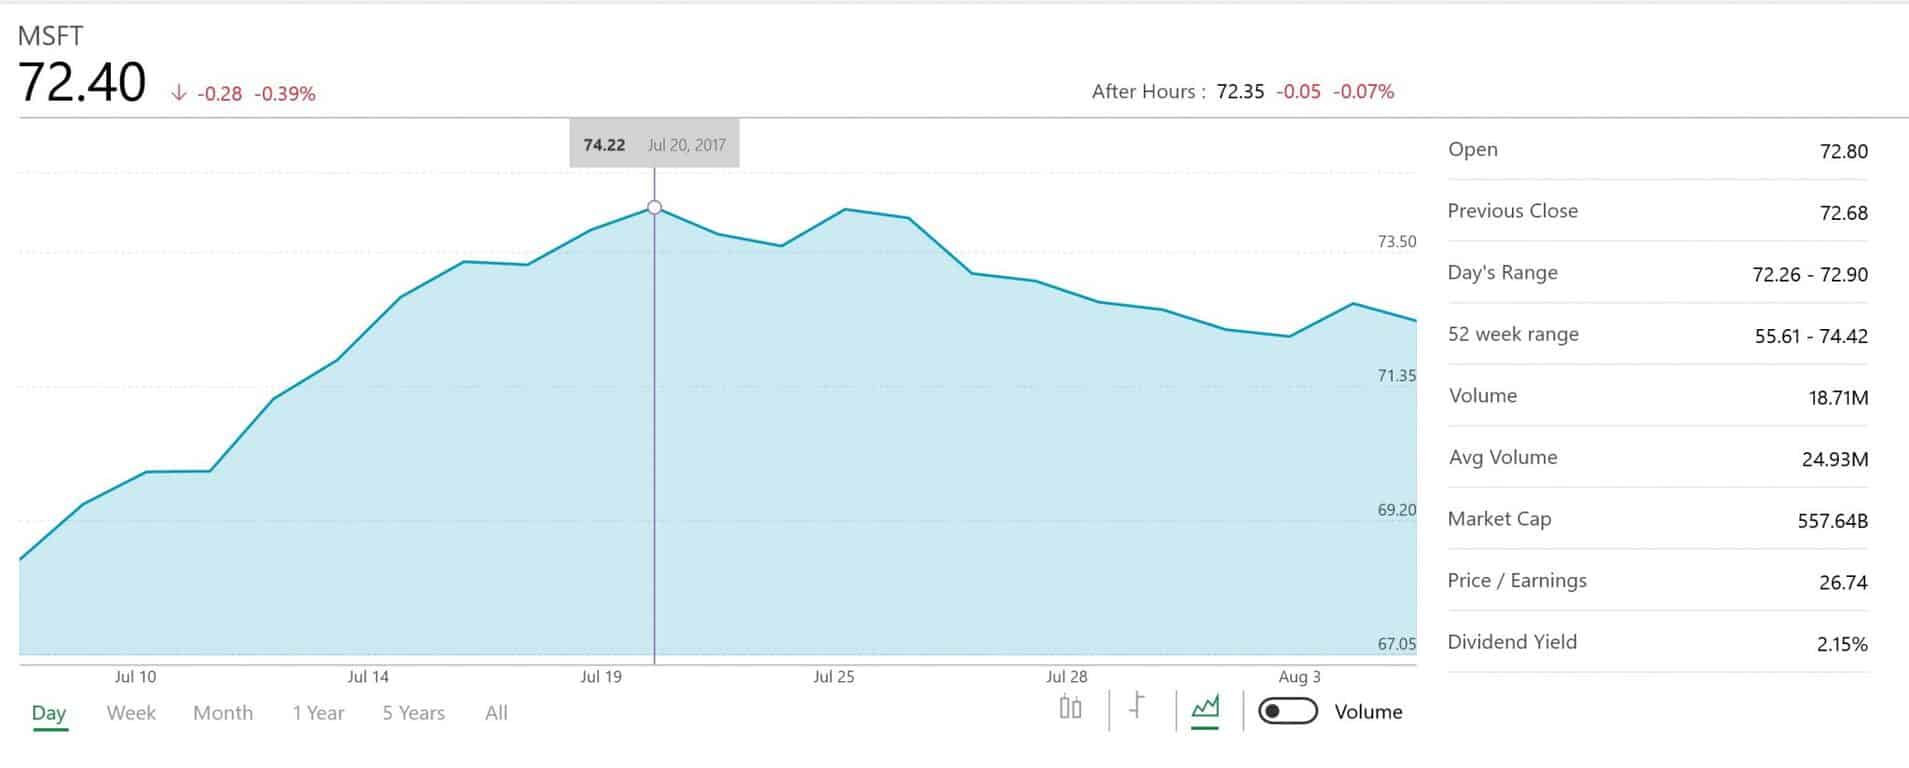Switch to Week timeframe tab
The height and width of the screenshot is (768, 1909).
click(131, 713)
